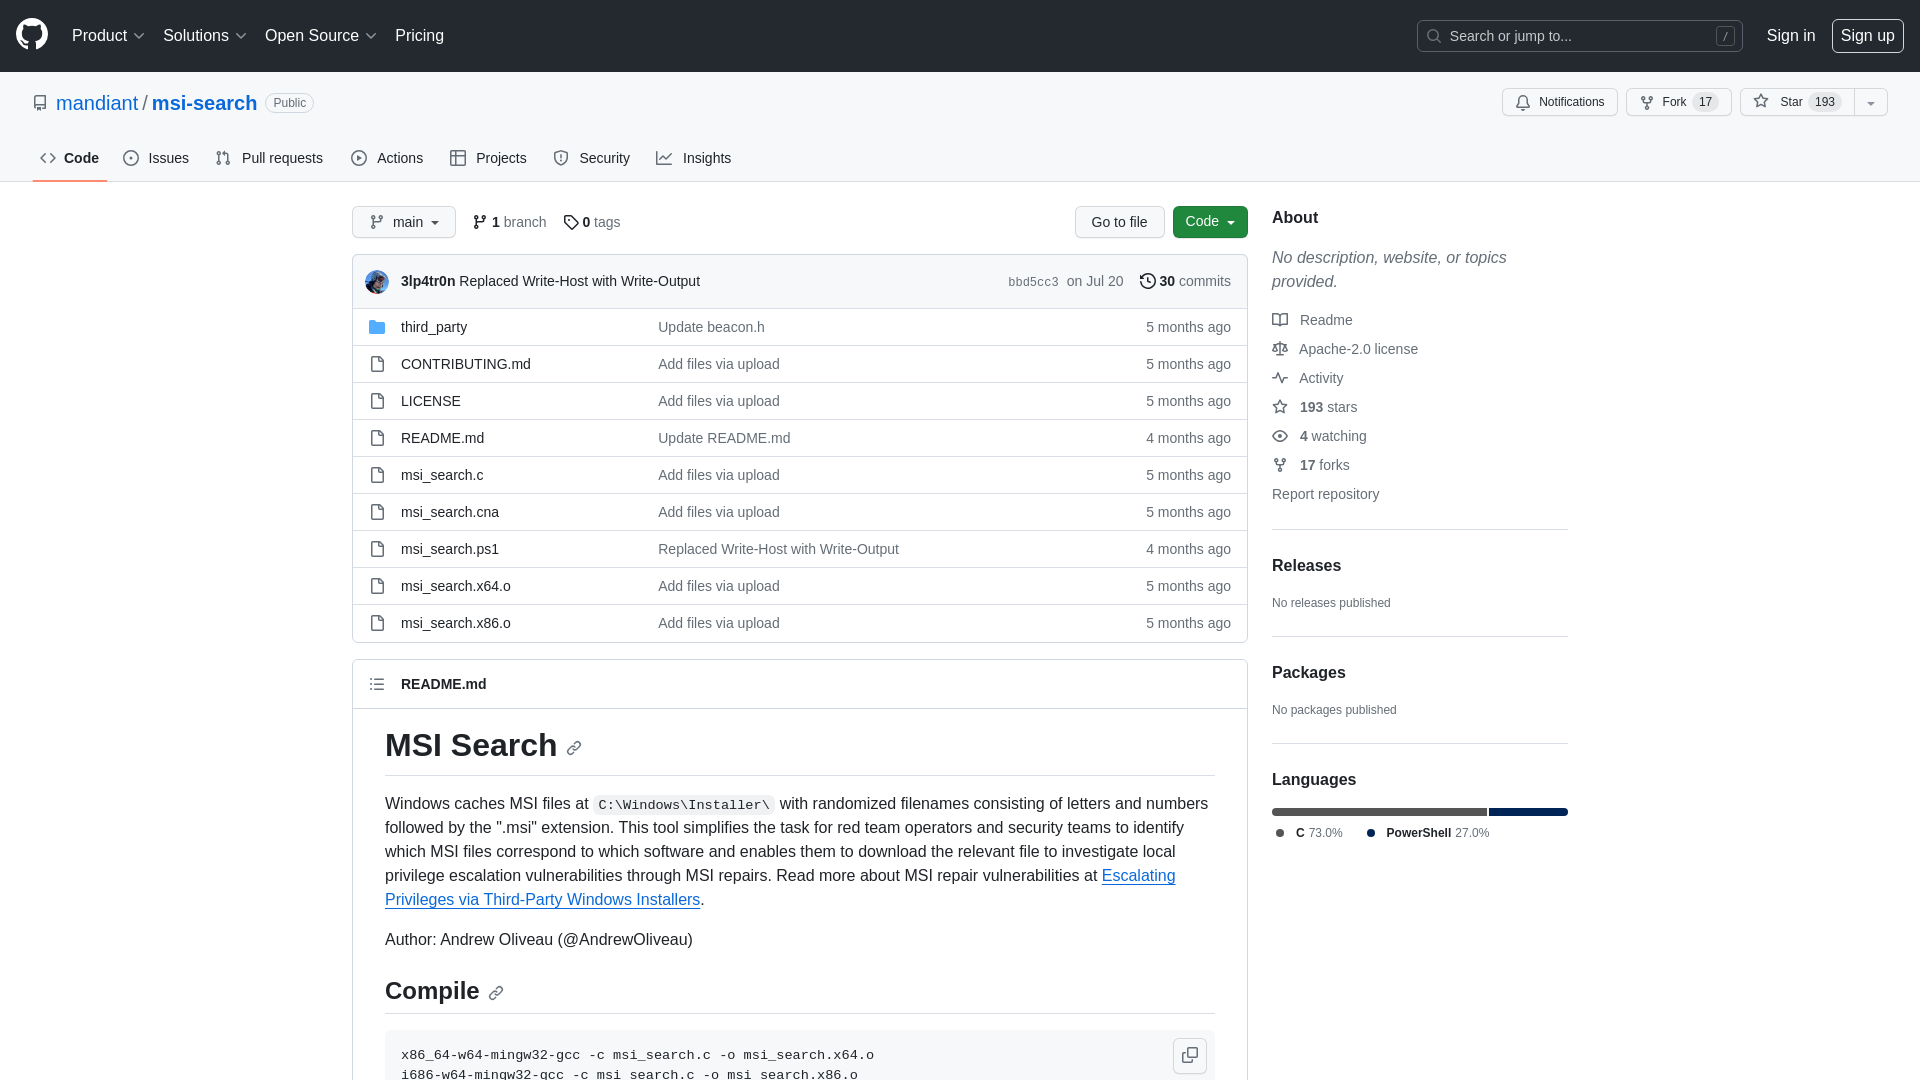Copy the compile commands with the copy icon
Viewport: 1920px width, 1080px height.
(x=1190, y=1055)
